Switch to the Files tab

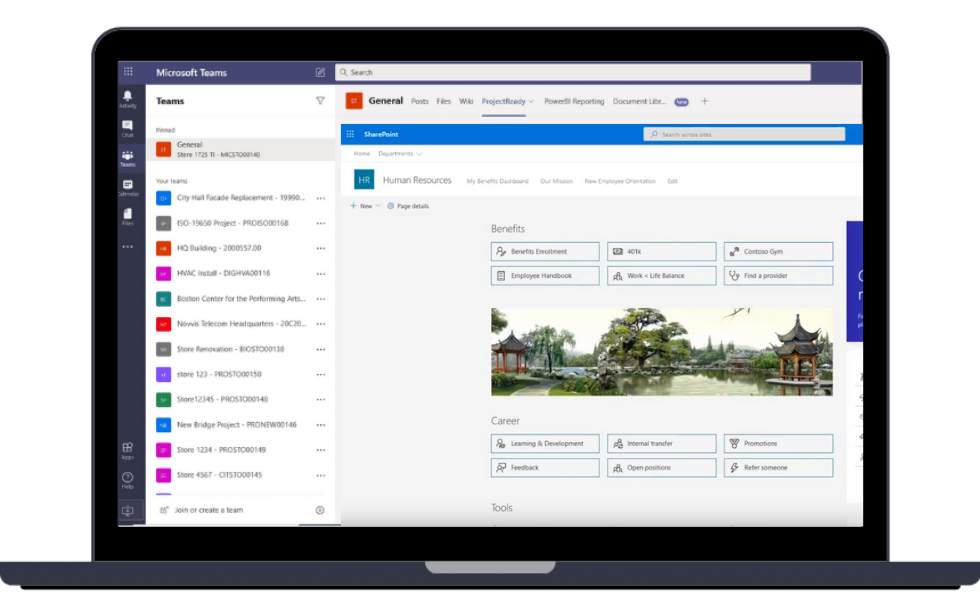coord(443,101)
